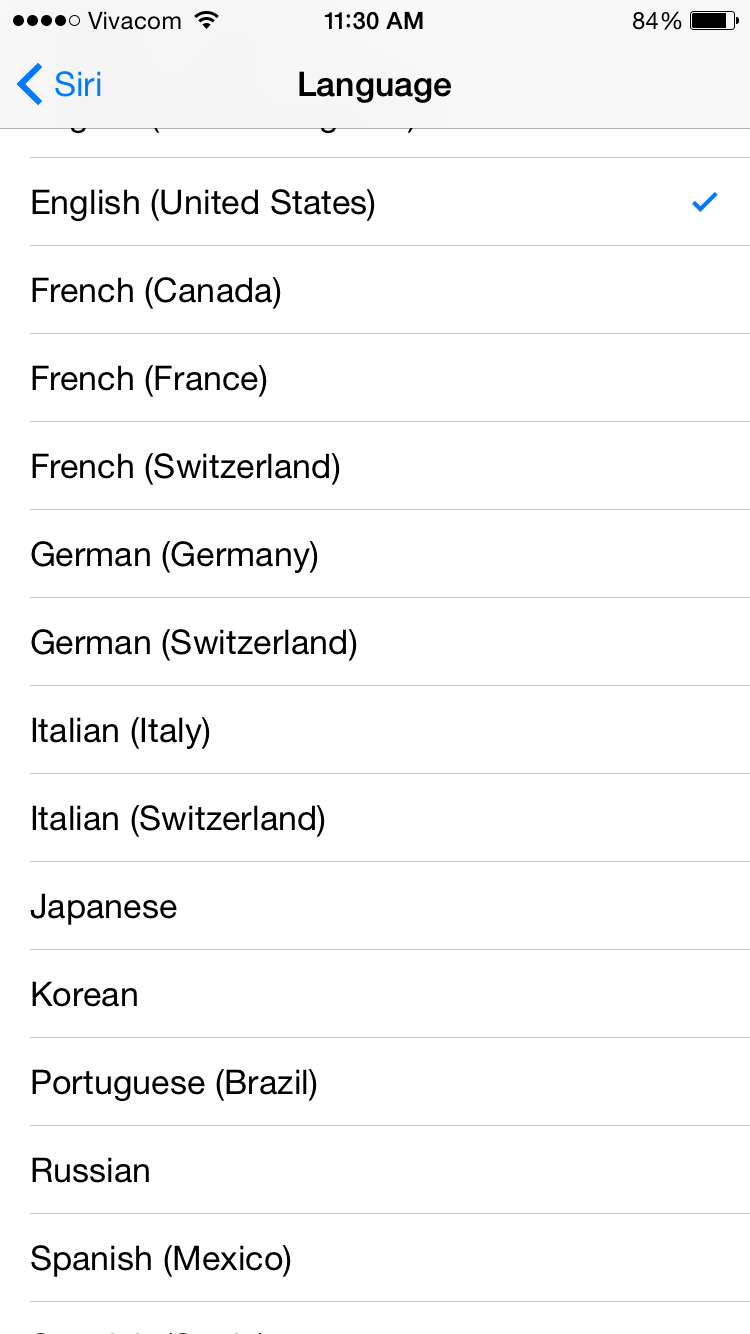This screenshot has height=1334, width=750.
Task: Tap the 11:30 AM clock in status bar
Action: (374, 21)
